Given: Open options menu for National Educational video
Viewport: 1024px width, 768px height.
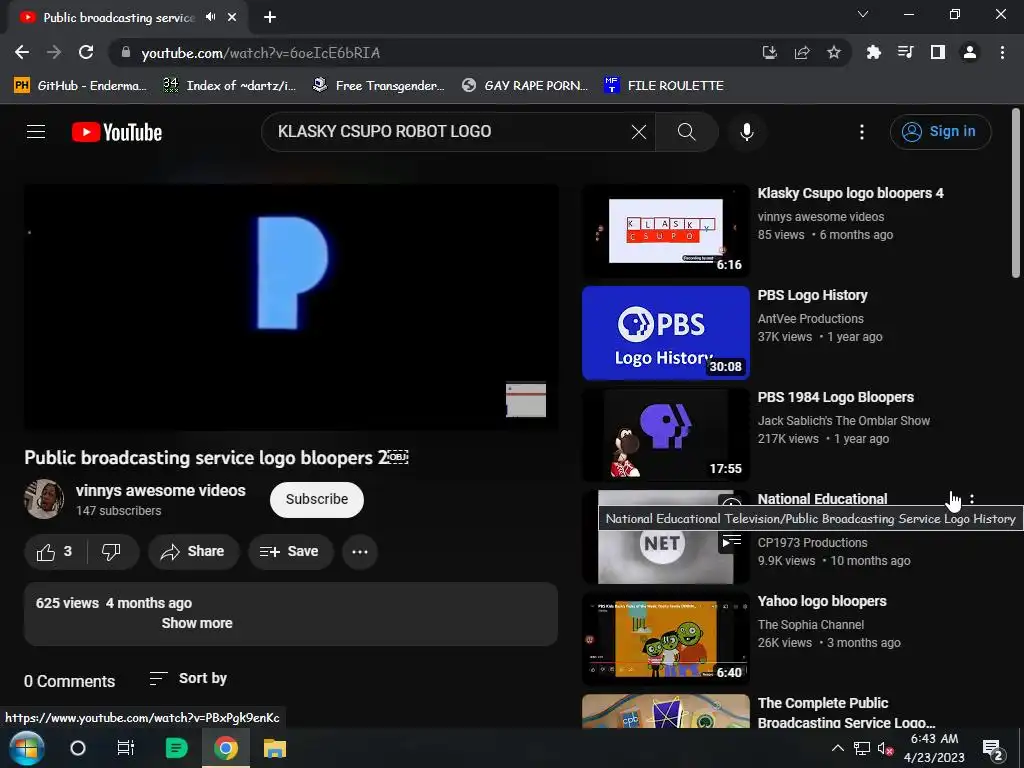Looking at the screenshot, I should coord(972,499).
